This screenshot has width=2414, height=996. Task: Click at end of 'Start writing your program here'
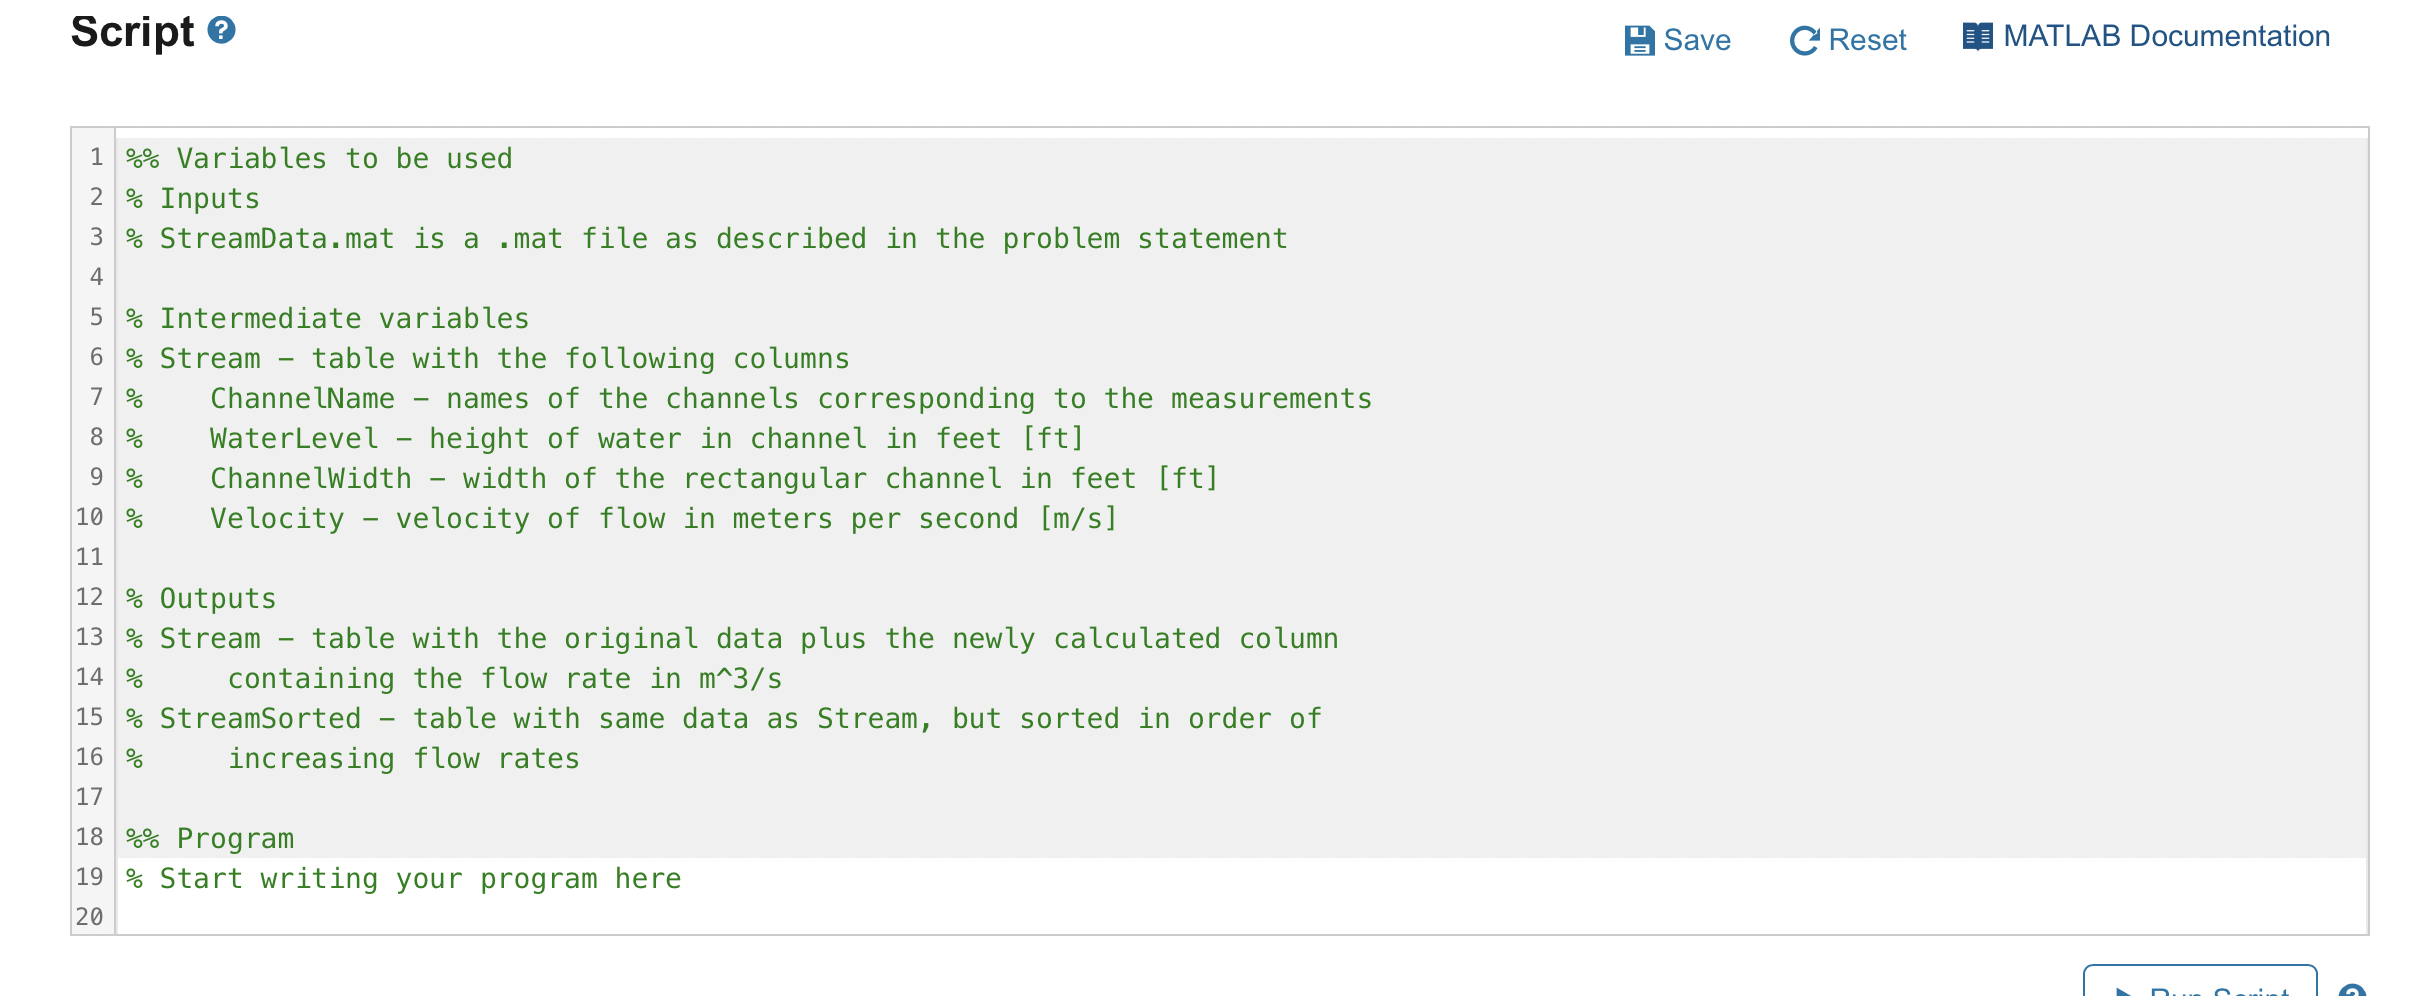(x=682, y=878)
